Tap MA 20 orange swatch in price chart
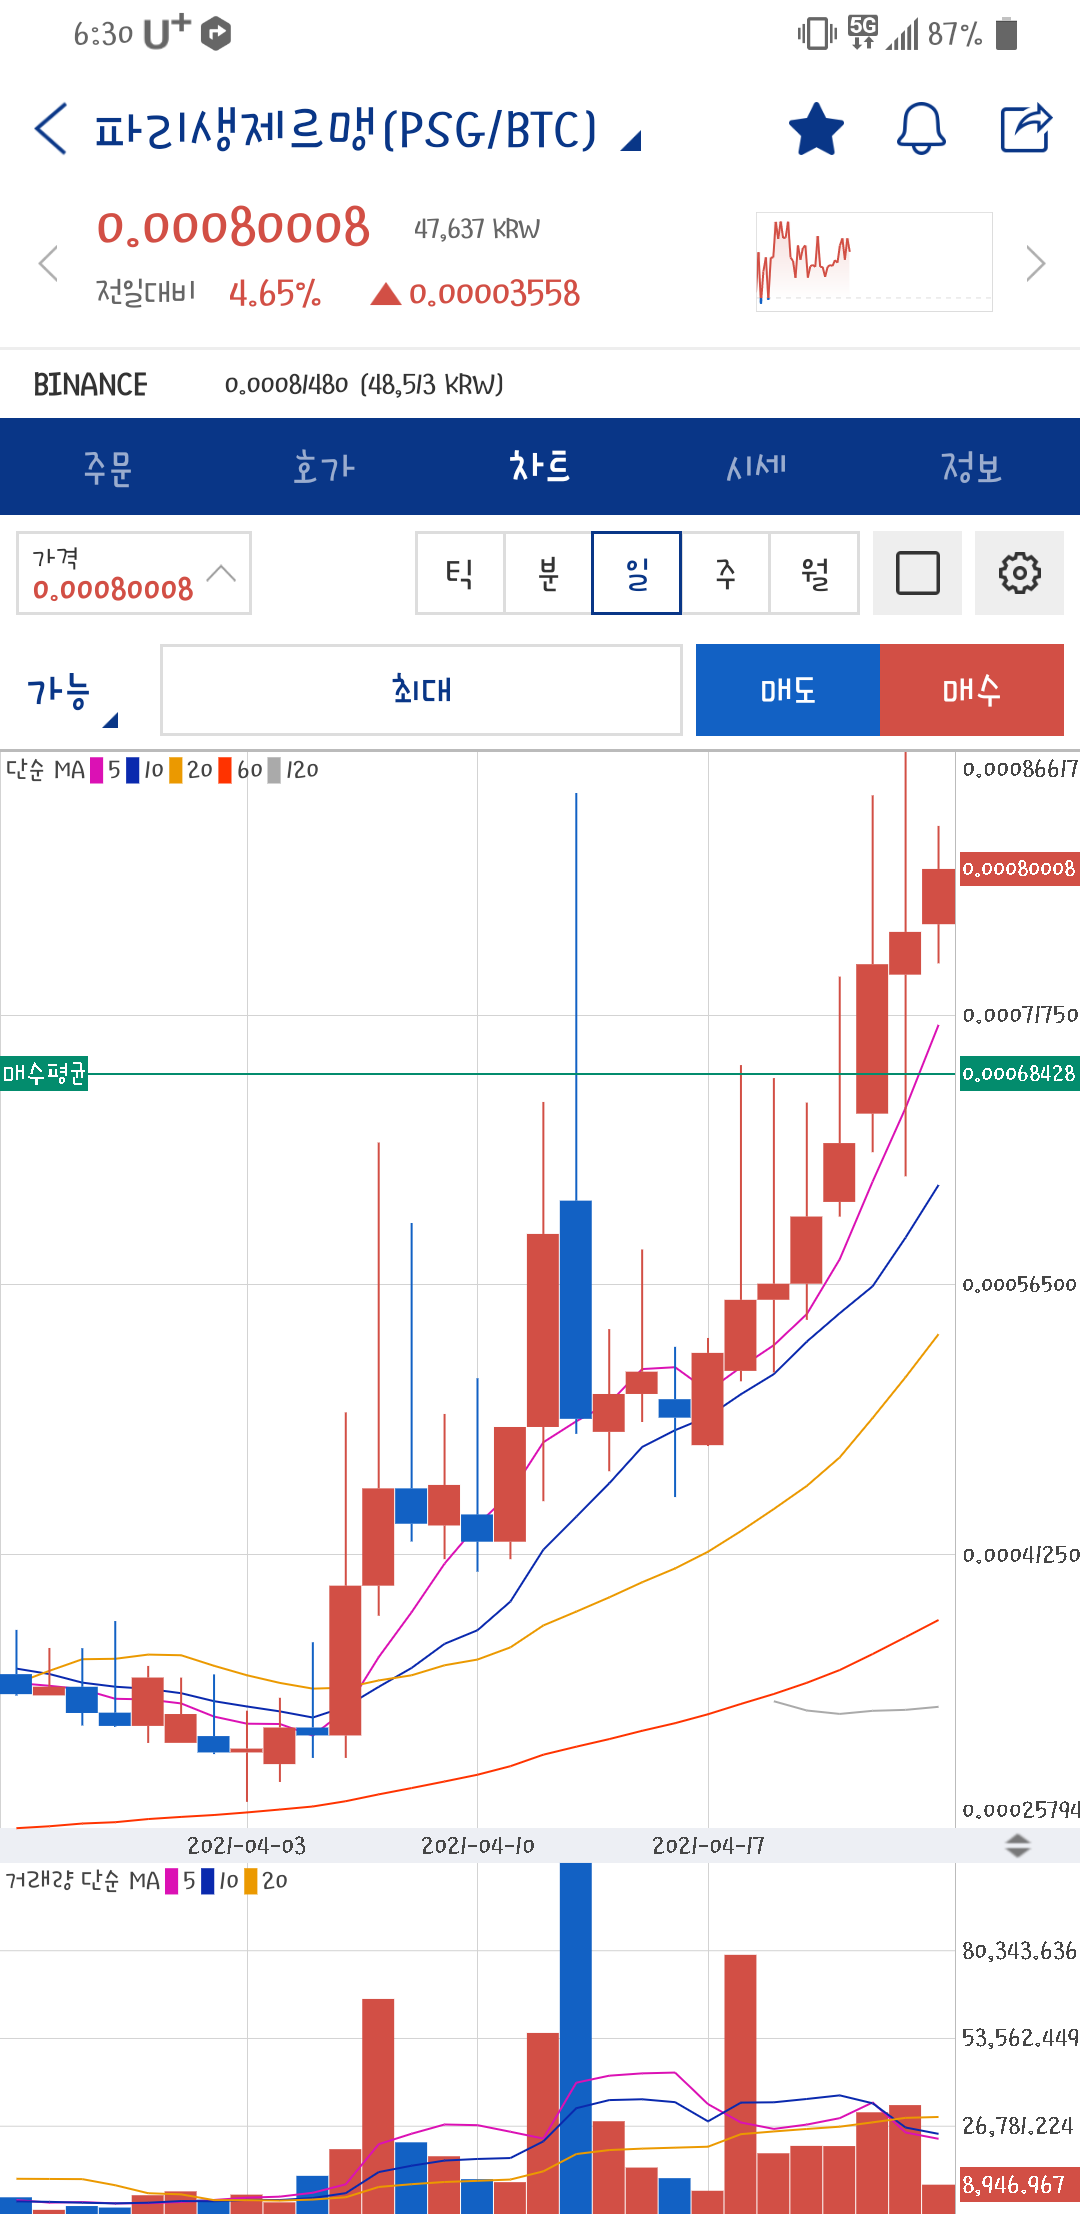1080x2214 pixels. click(175, 770)
